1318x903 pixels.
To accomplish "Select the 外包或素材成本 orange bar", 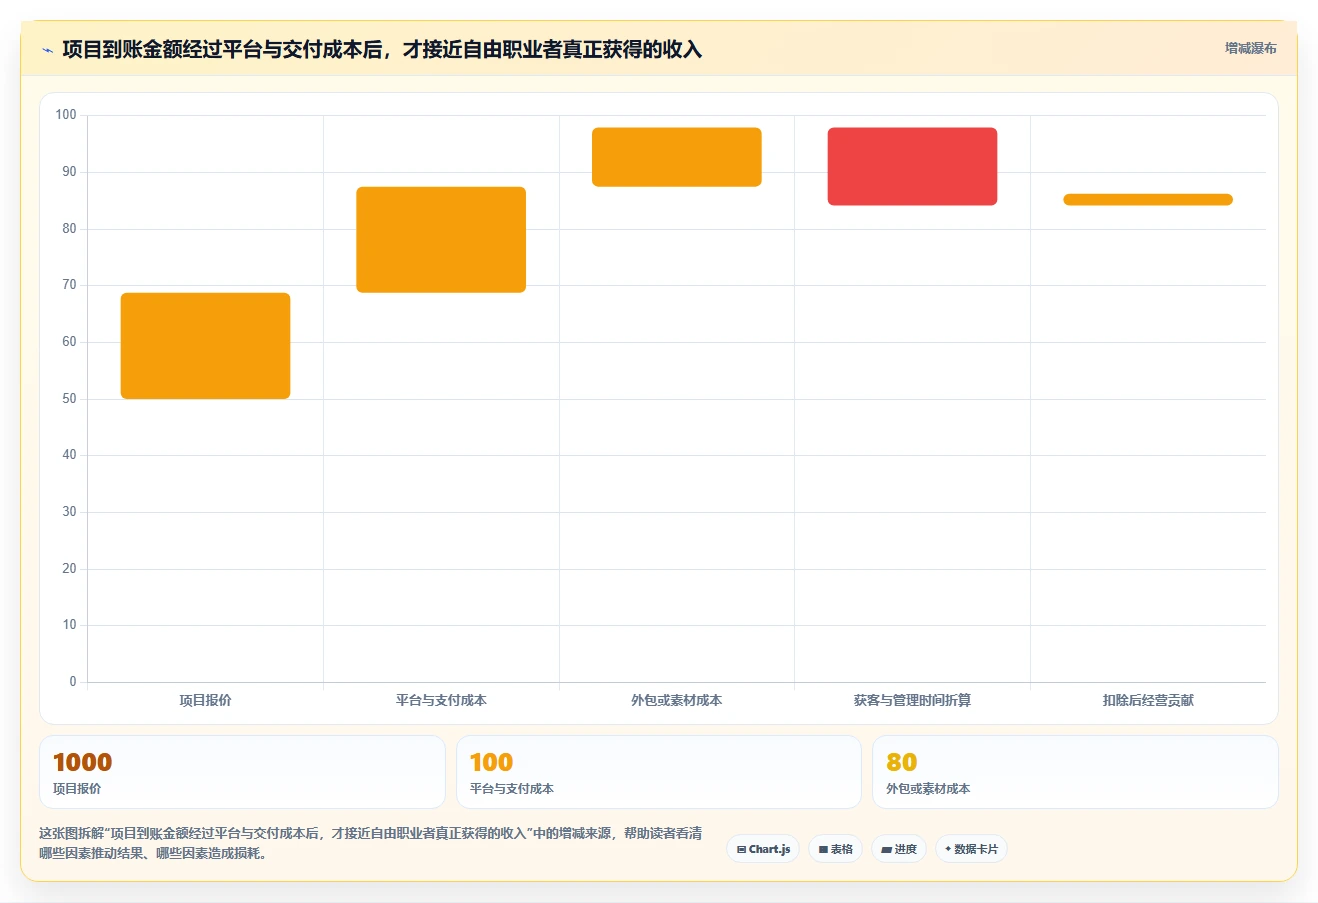I will click(x=677, y=157).
